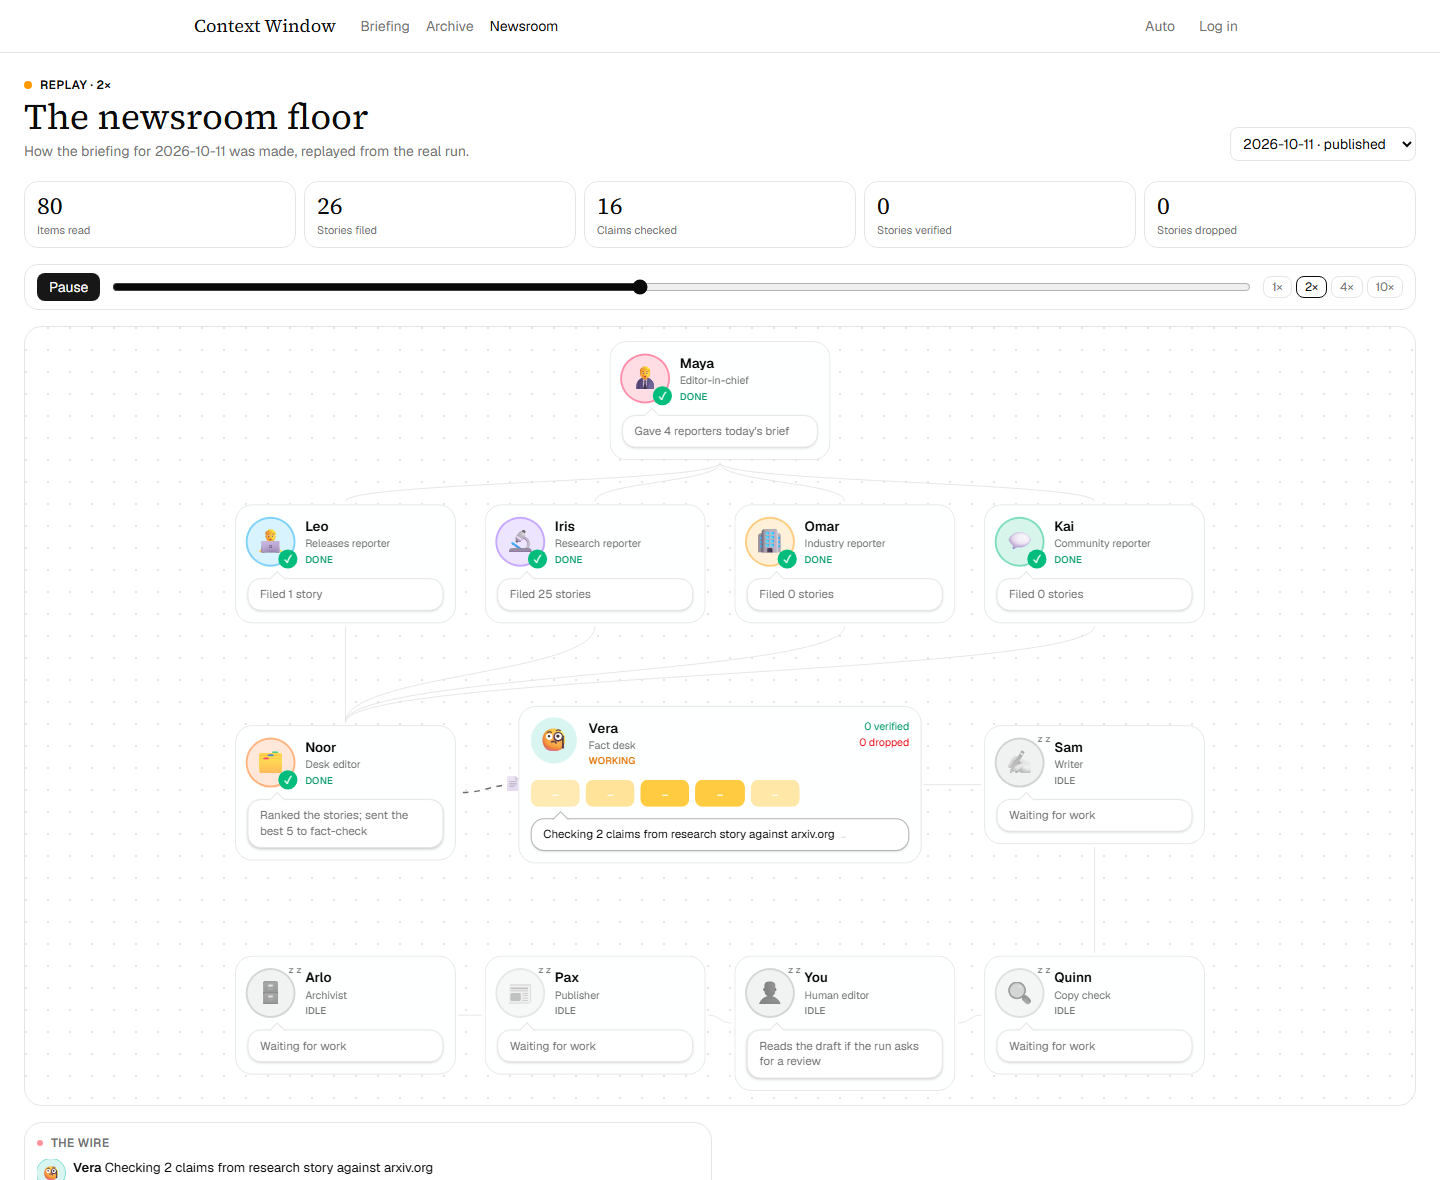Click Leo's releases reporter avatar
1440x1180 pixels.
(x=270, y=541)
